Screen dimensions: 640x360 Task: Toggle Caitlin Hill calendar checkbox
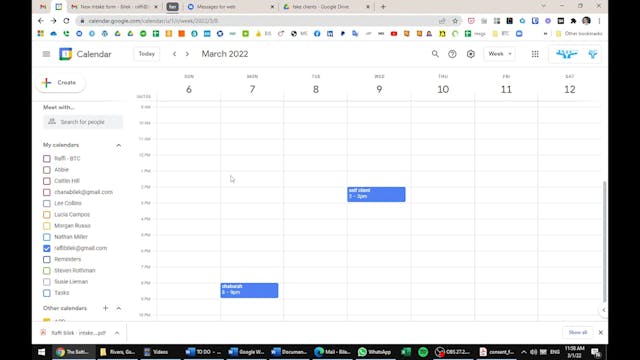(x=47, y=181)
